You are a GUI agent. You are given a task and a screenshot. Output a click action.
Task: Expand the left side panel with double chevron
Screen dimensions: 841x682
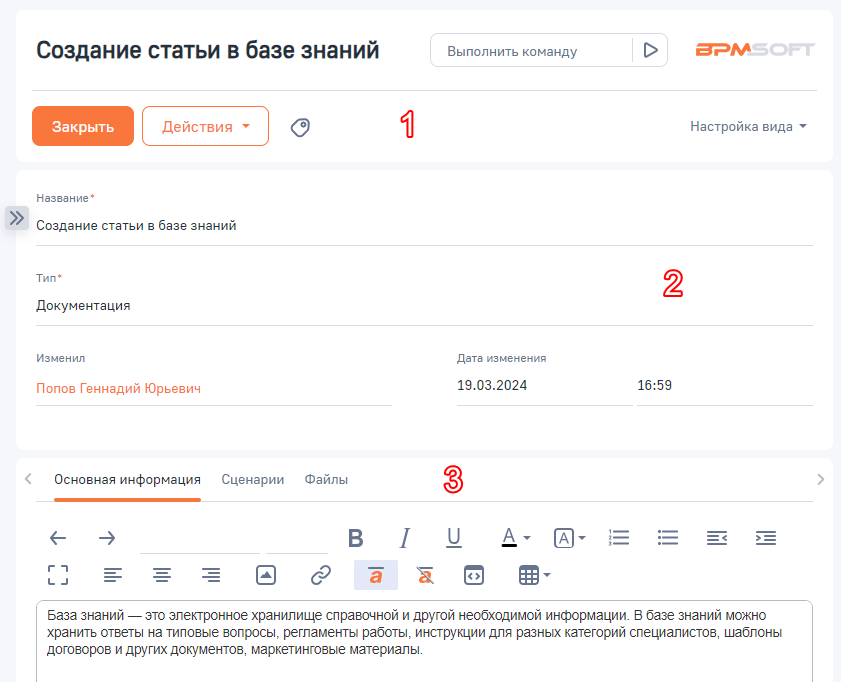17,218
